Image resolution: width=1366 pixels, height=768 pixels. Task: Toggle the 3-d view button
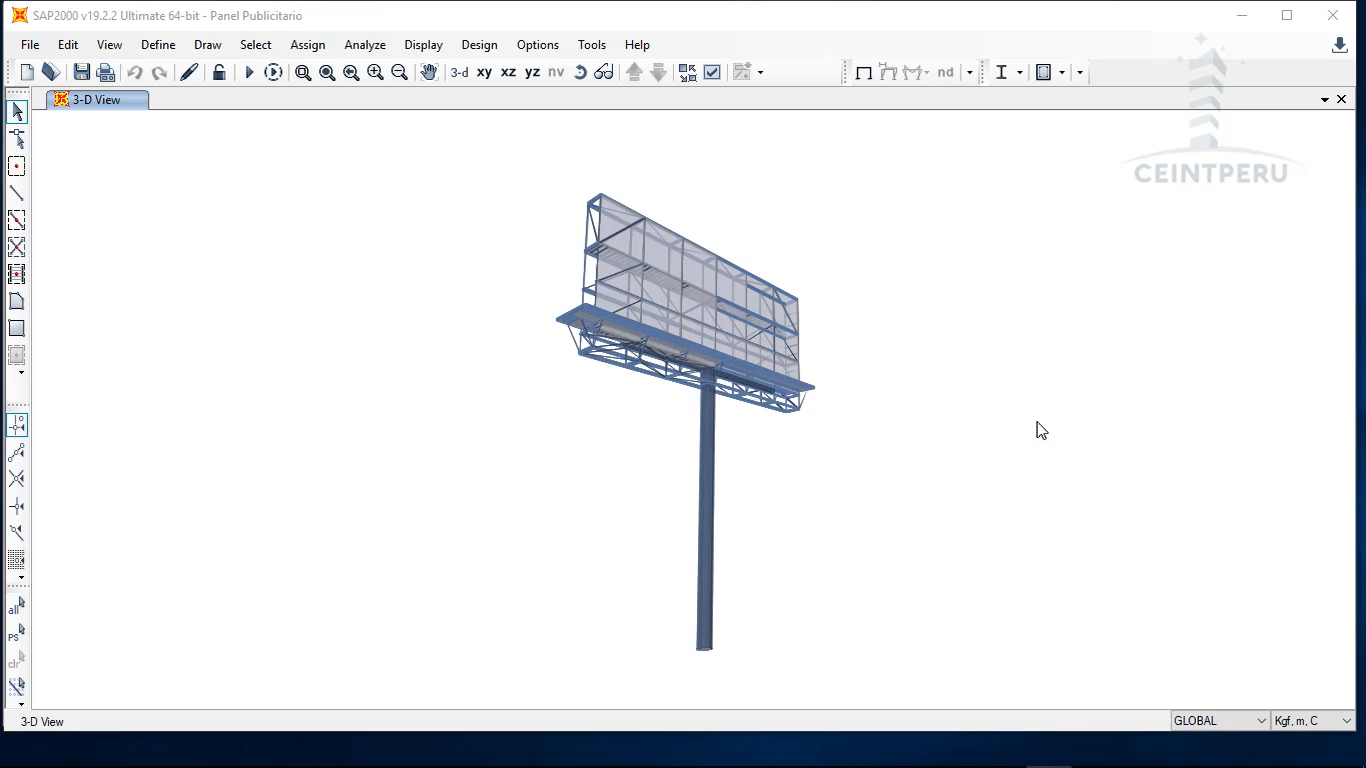click(459, 72)
